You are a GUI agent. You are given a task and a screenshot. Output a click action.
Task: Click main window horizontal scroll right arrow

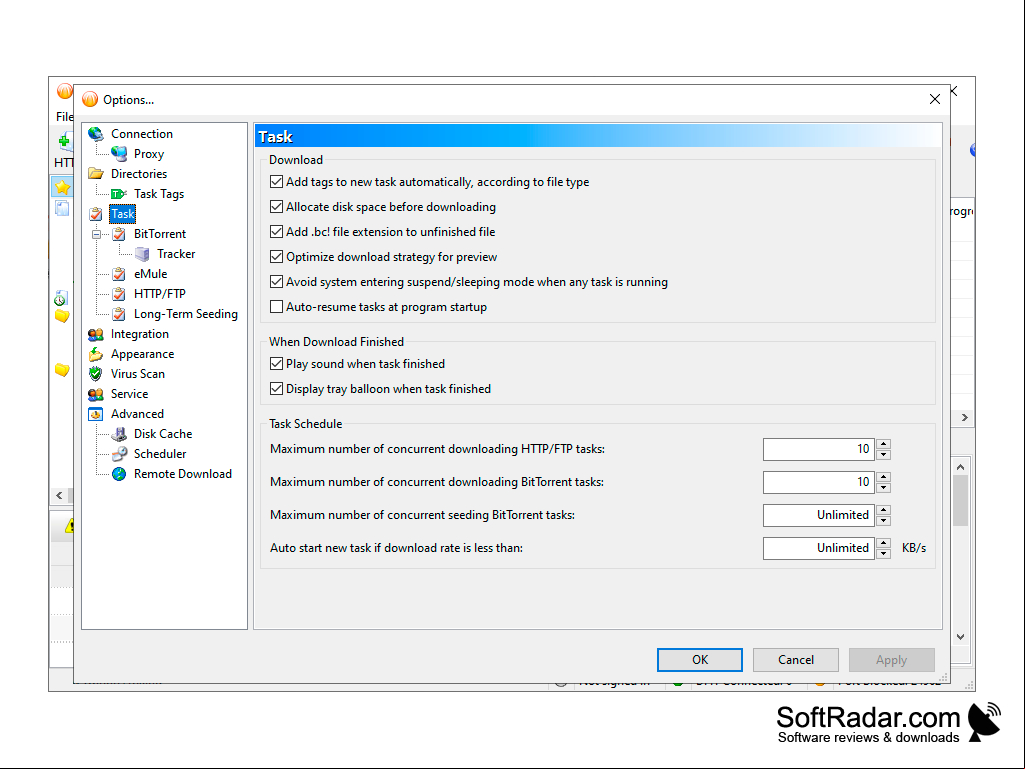pos(965,417)
